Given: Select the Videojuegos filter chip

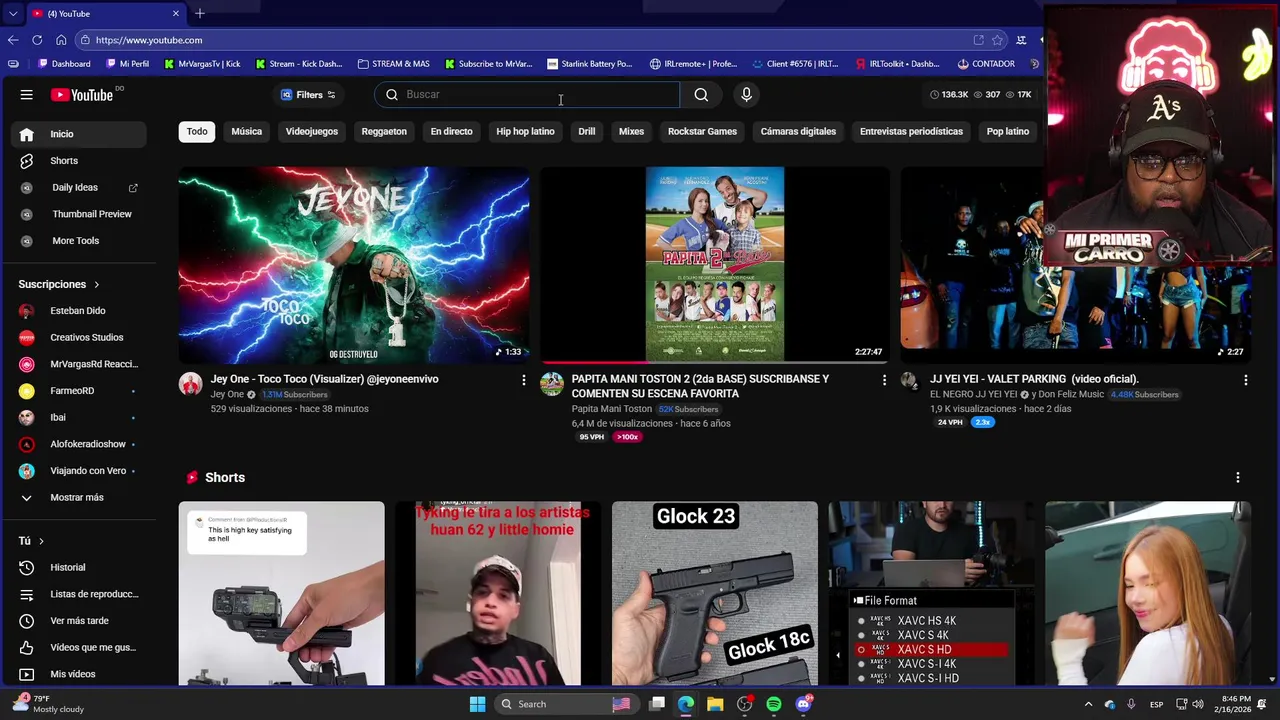Looking at the screenshot, I should (311, 131).
